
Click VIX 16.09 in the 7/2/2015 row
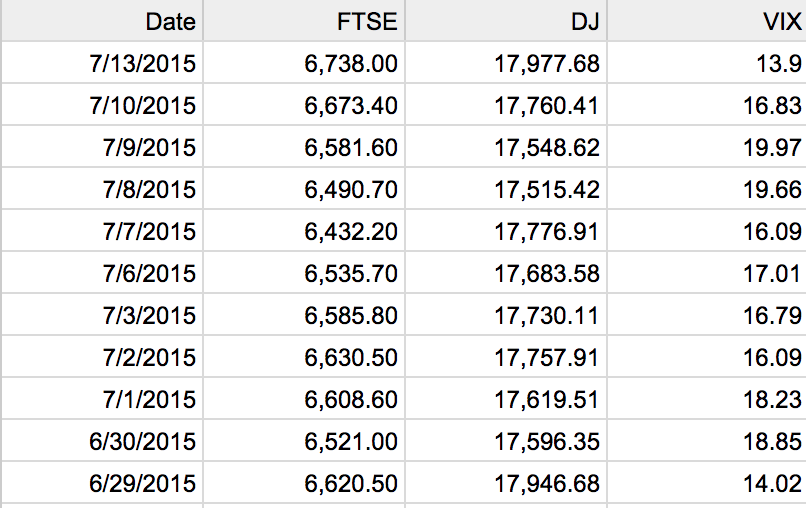(x=707, y=357)
